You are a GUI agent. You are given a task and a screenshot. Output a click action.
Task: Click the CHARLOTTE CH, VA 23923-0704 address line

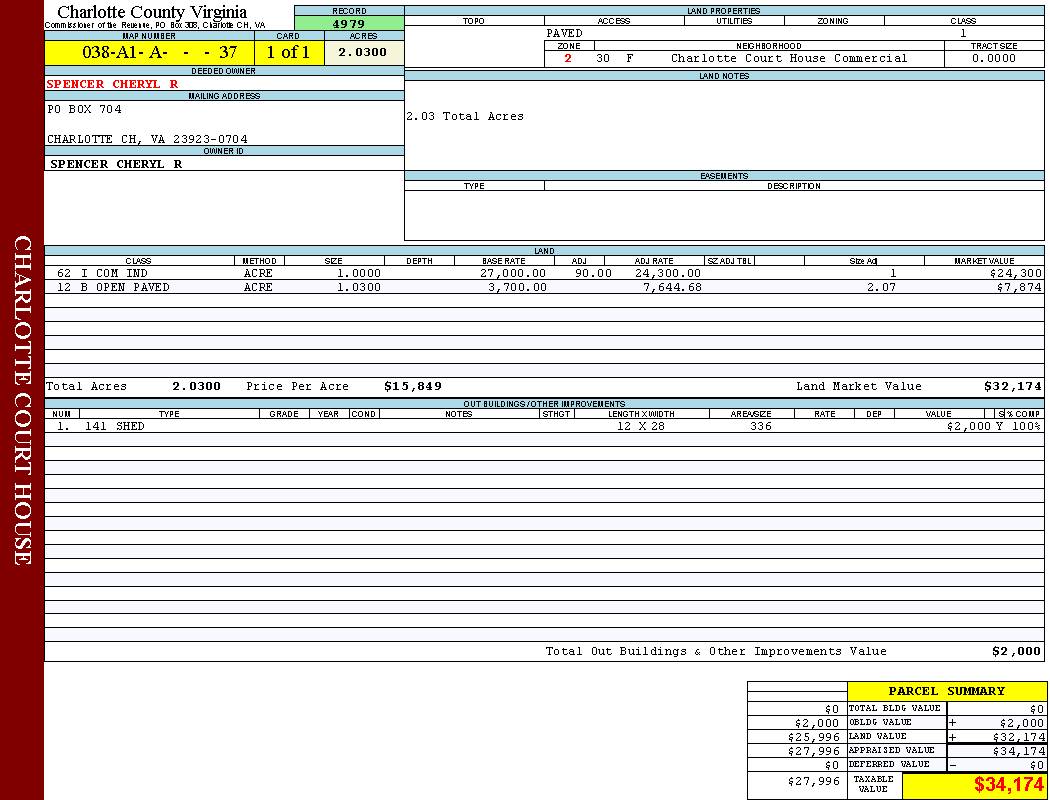coord(147,139)
